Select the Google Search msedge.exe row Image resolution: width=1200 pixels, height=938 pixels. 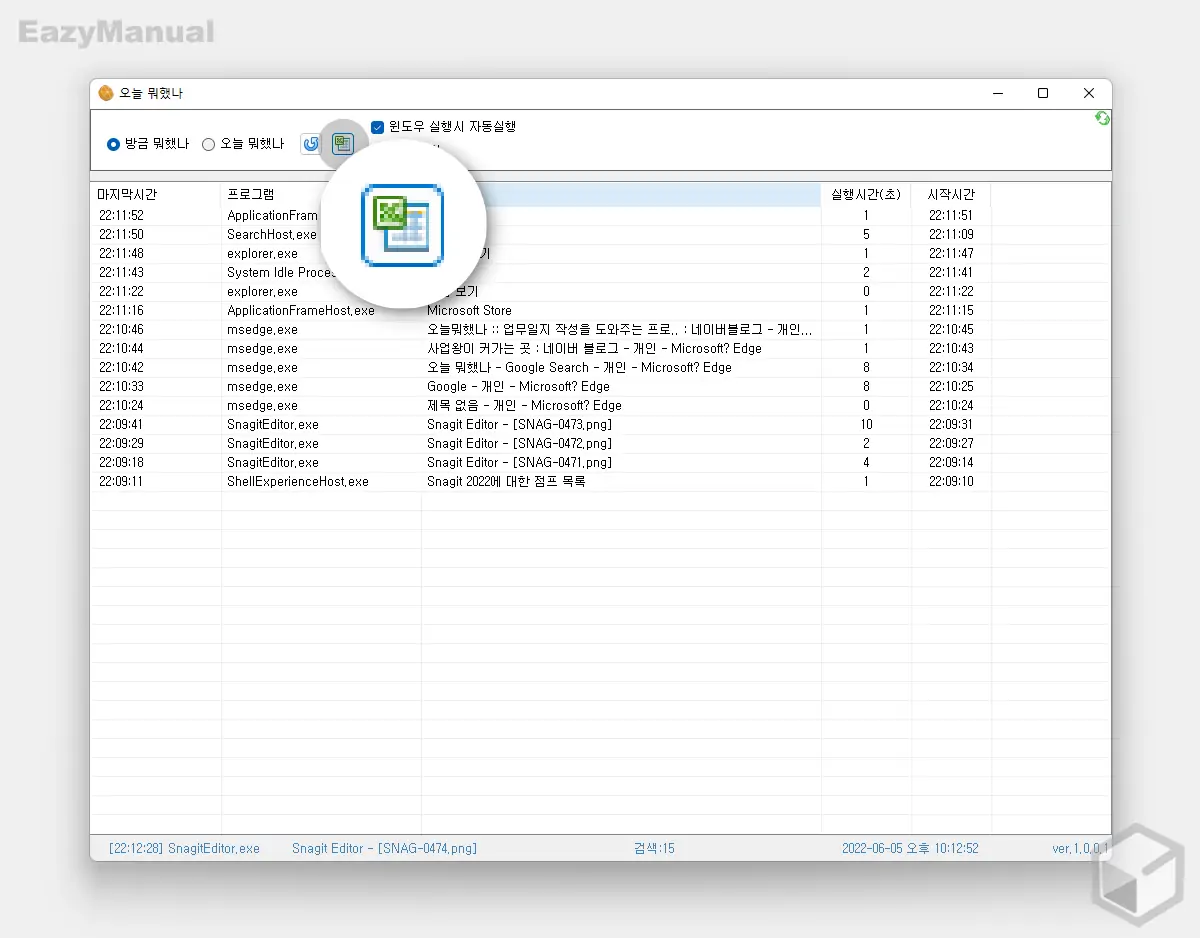pos(579,368)
